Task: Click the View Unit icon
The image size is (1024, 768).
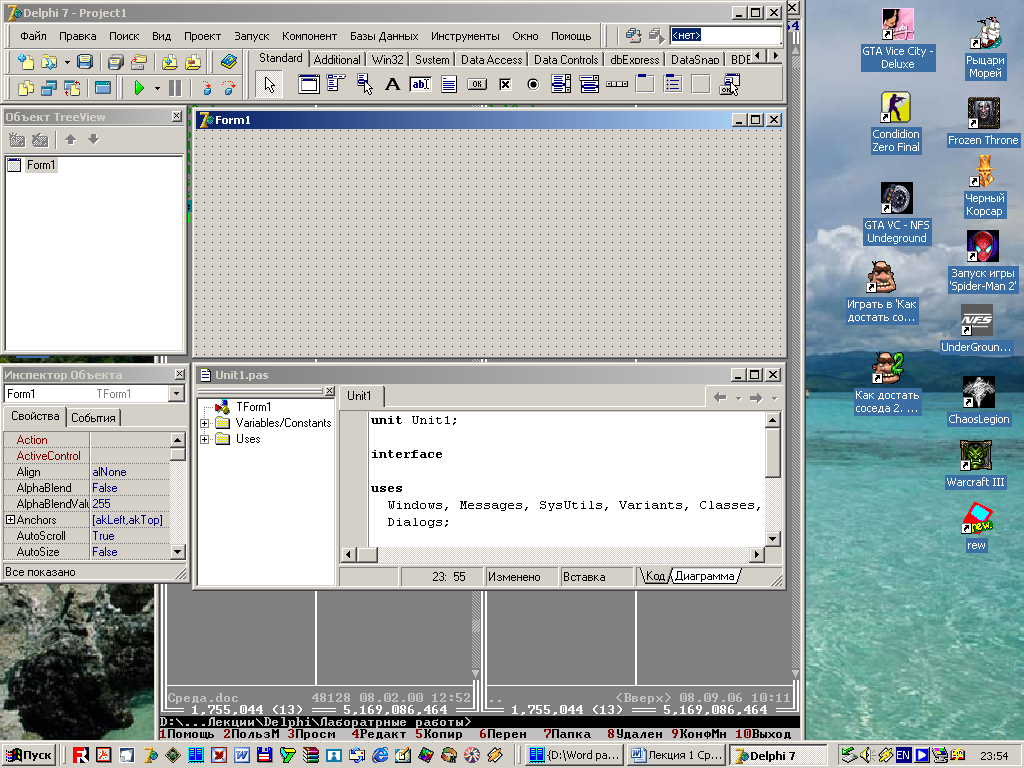Action: tap(25, 88)
